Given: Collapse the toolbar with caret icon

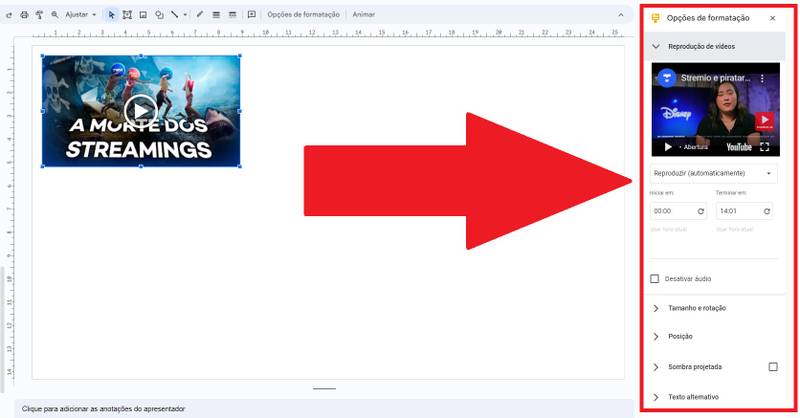Looking at the screenshot, I should coord(621,15).
